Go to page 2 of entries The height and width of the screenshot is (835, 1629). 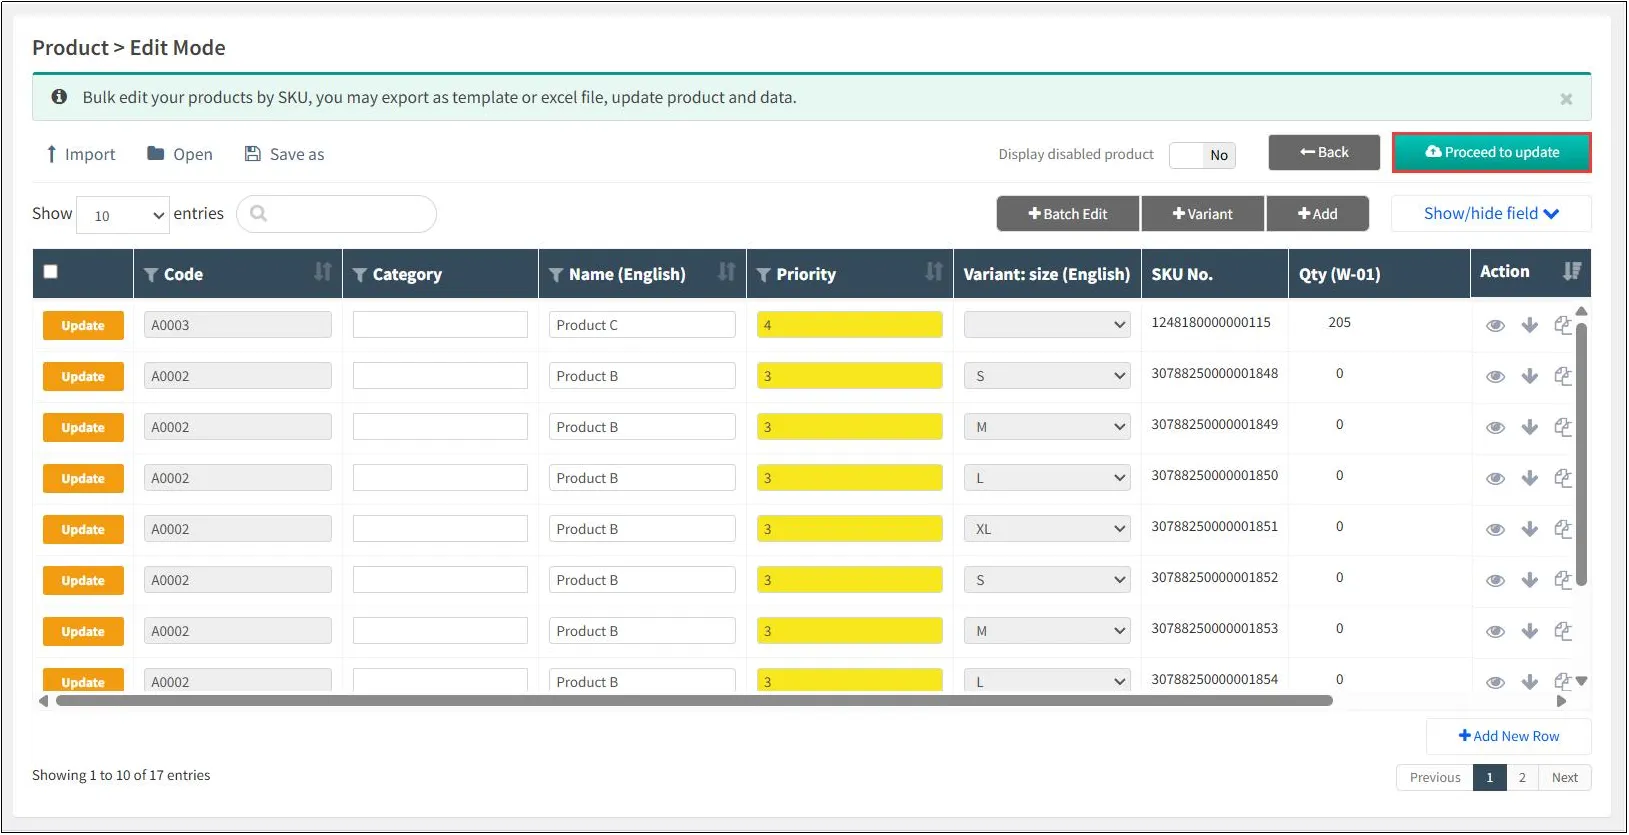1522,777
